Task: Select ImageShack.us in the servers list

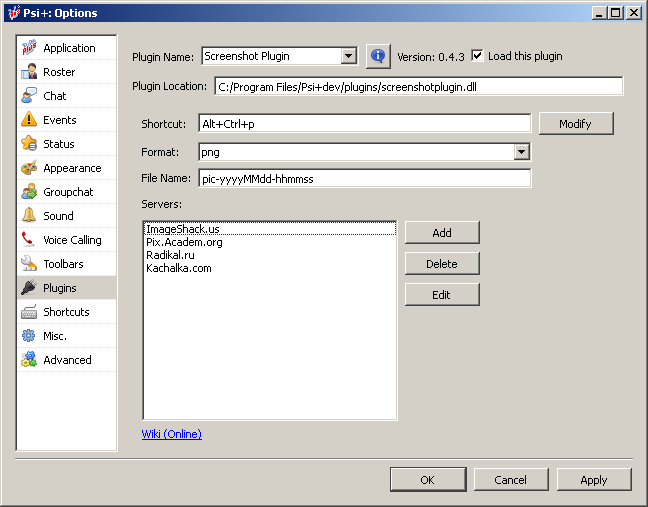Action: point(183,229)
